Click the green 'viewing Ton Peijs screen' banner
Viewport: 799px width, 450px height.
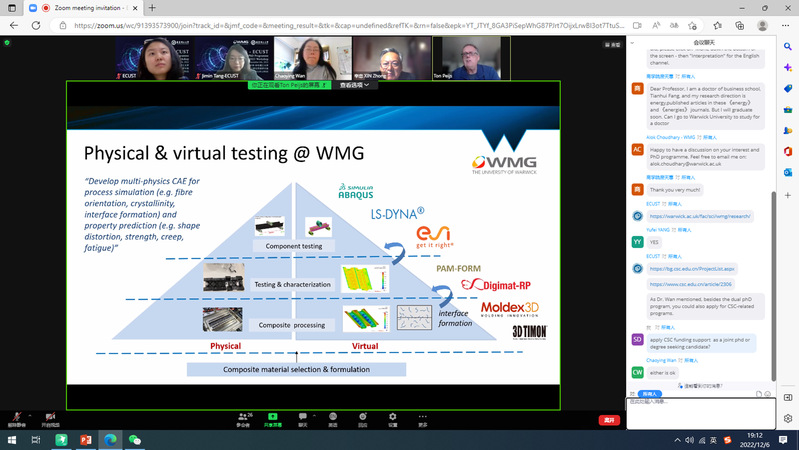tap(289, 85)
